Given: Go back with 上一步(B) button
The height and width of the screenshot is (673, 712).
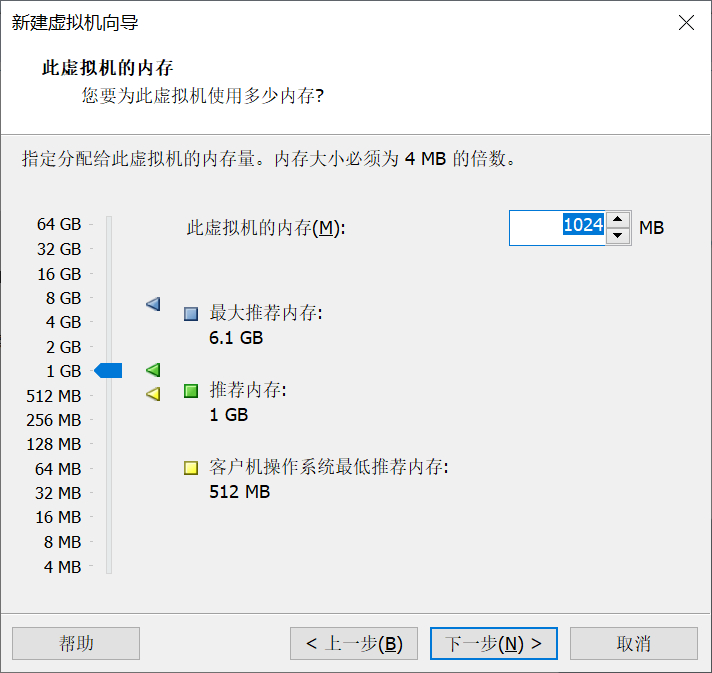Looking at the screenshot, I should coord(354,643).
